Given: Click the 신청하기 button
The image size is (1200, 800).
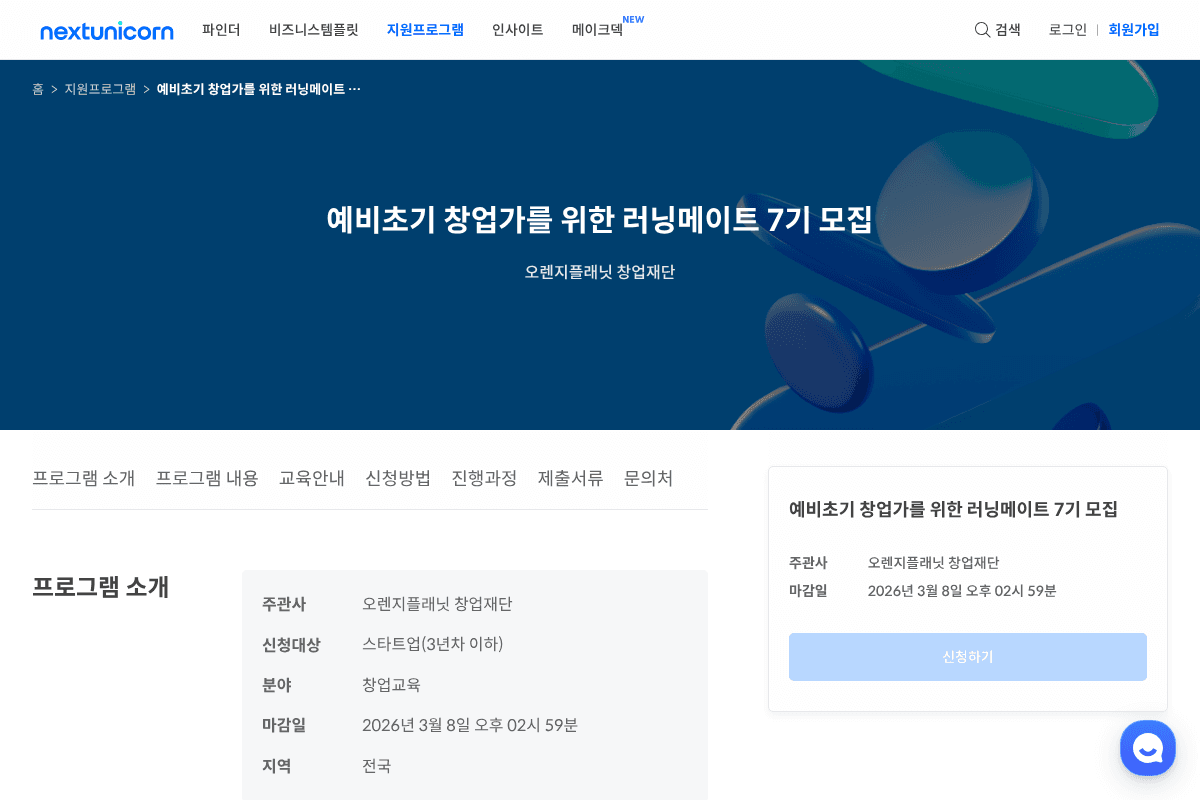Looking at the screenshot, I should (968, 657).
